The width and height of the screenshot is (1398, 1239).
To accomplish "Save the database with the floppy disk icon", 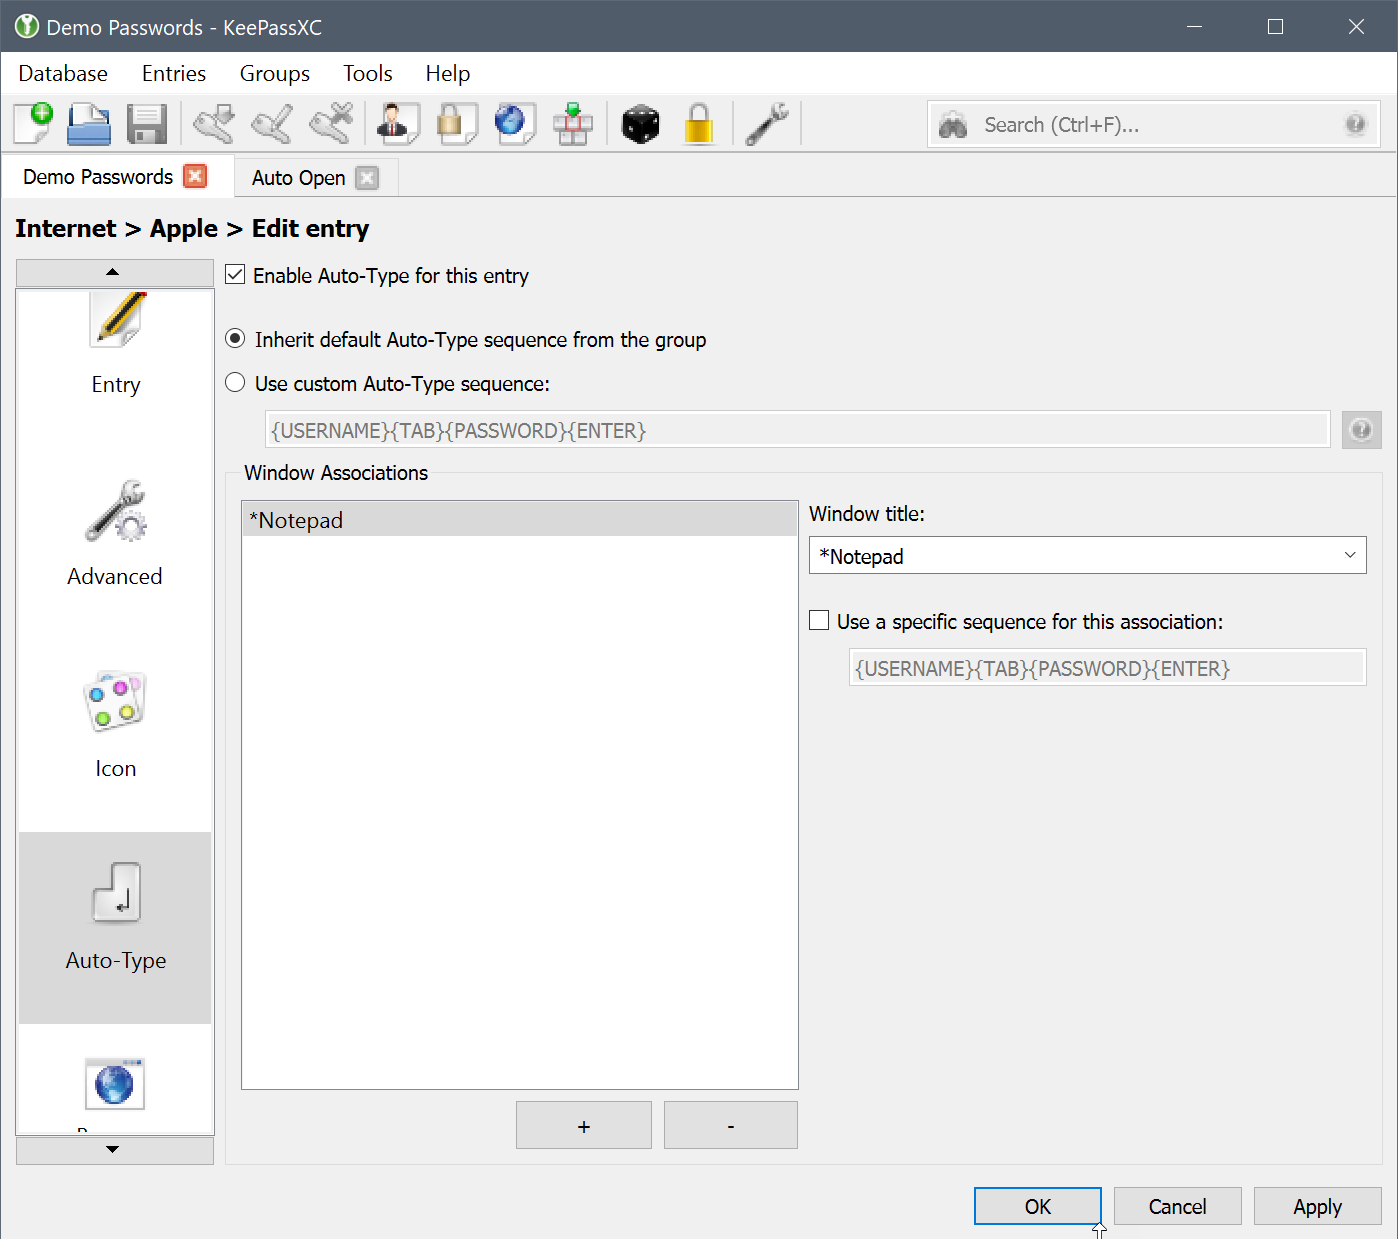I will pos(147,123).
